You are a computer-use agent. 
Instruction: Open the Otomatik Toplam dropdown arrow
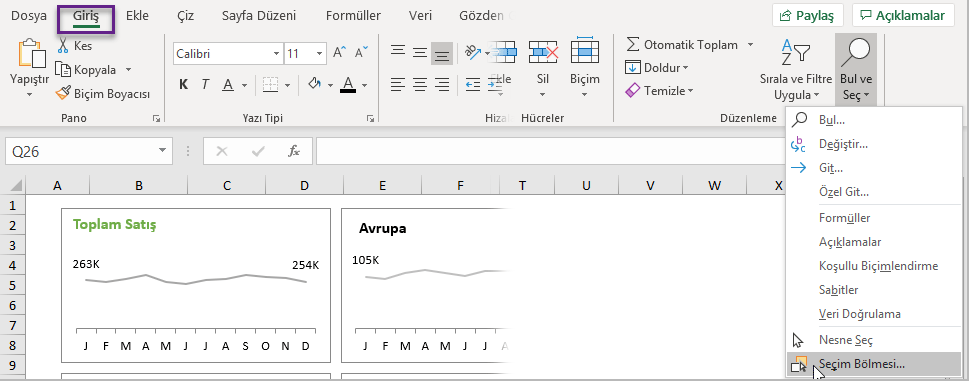[x=750, y=45]
